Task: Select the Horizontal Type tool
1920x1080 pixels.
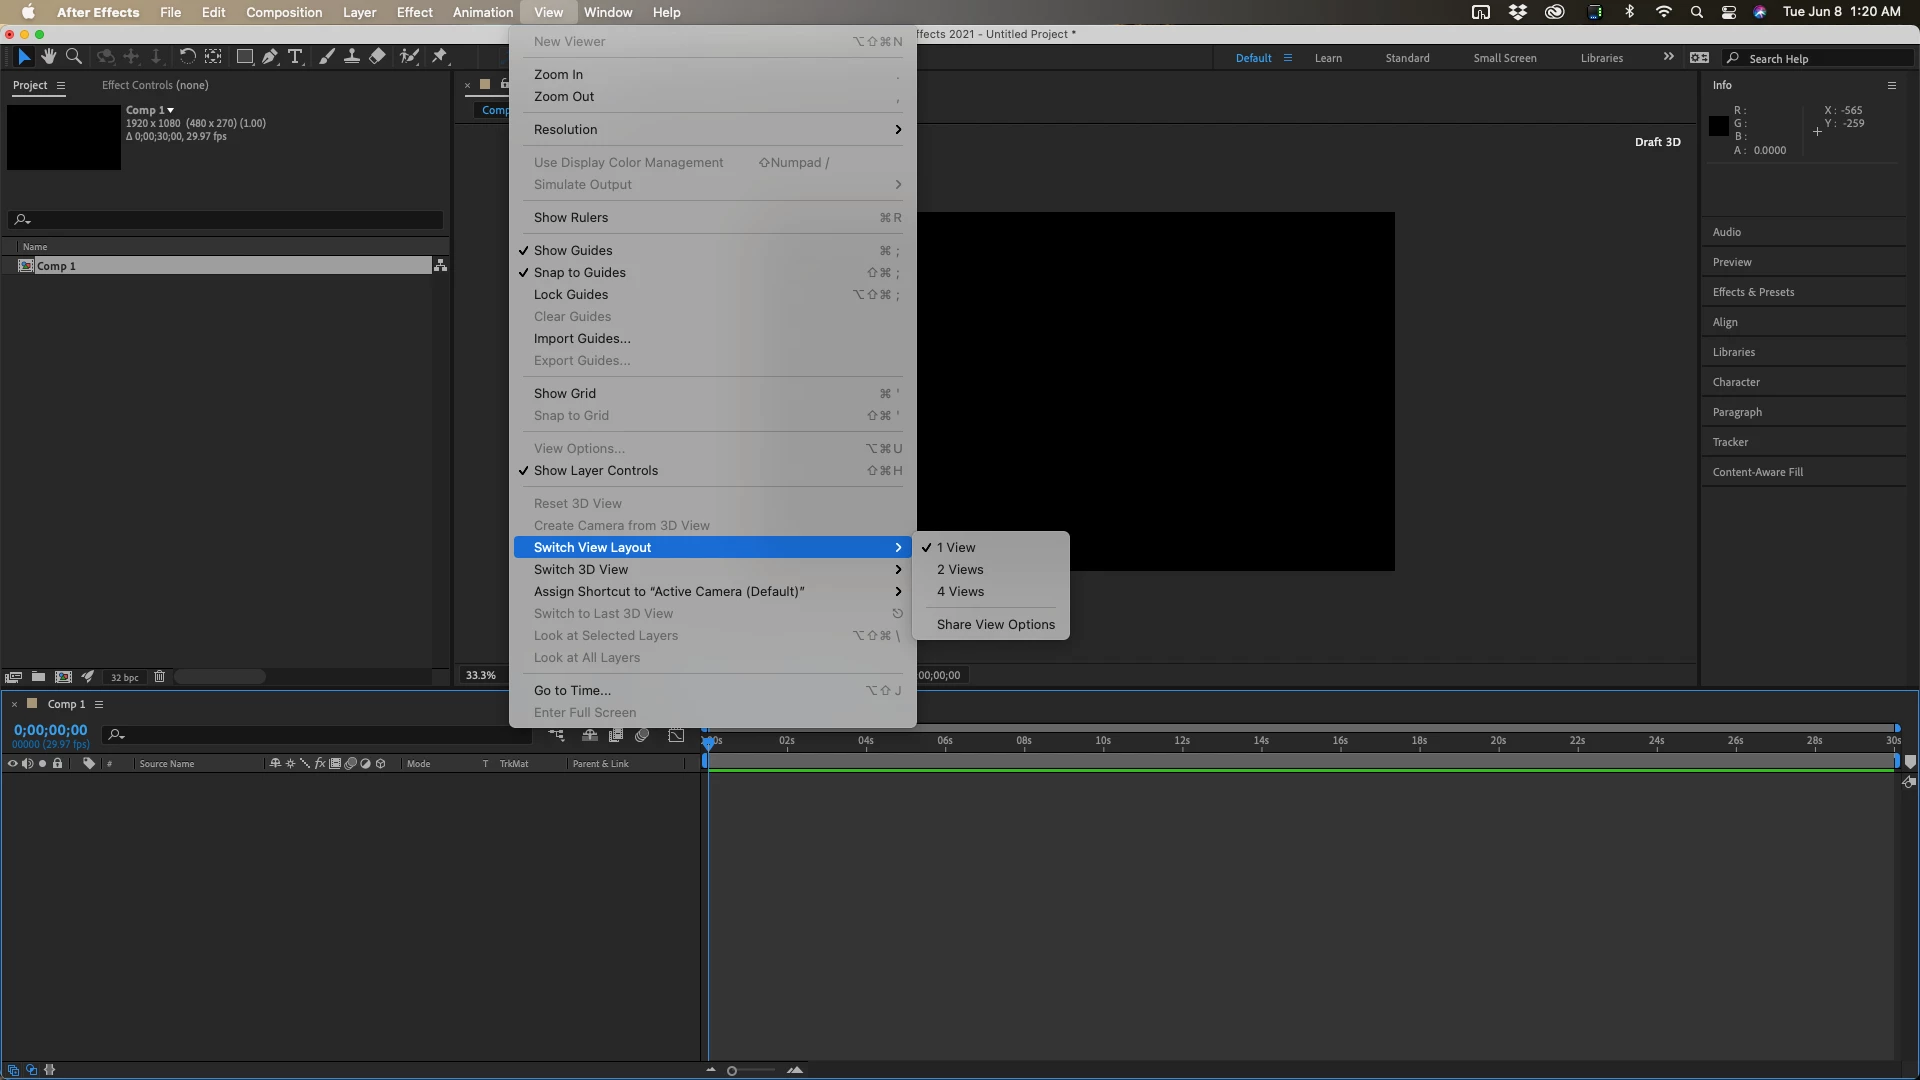Action: click(295, 57)
